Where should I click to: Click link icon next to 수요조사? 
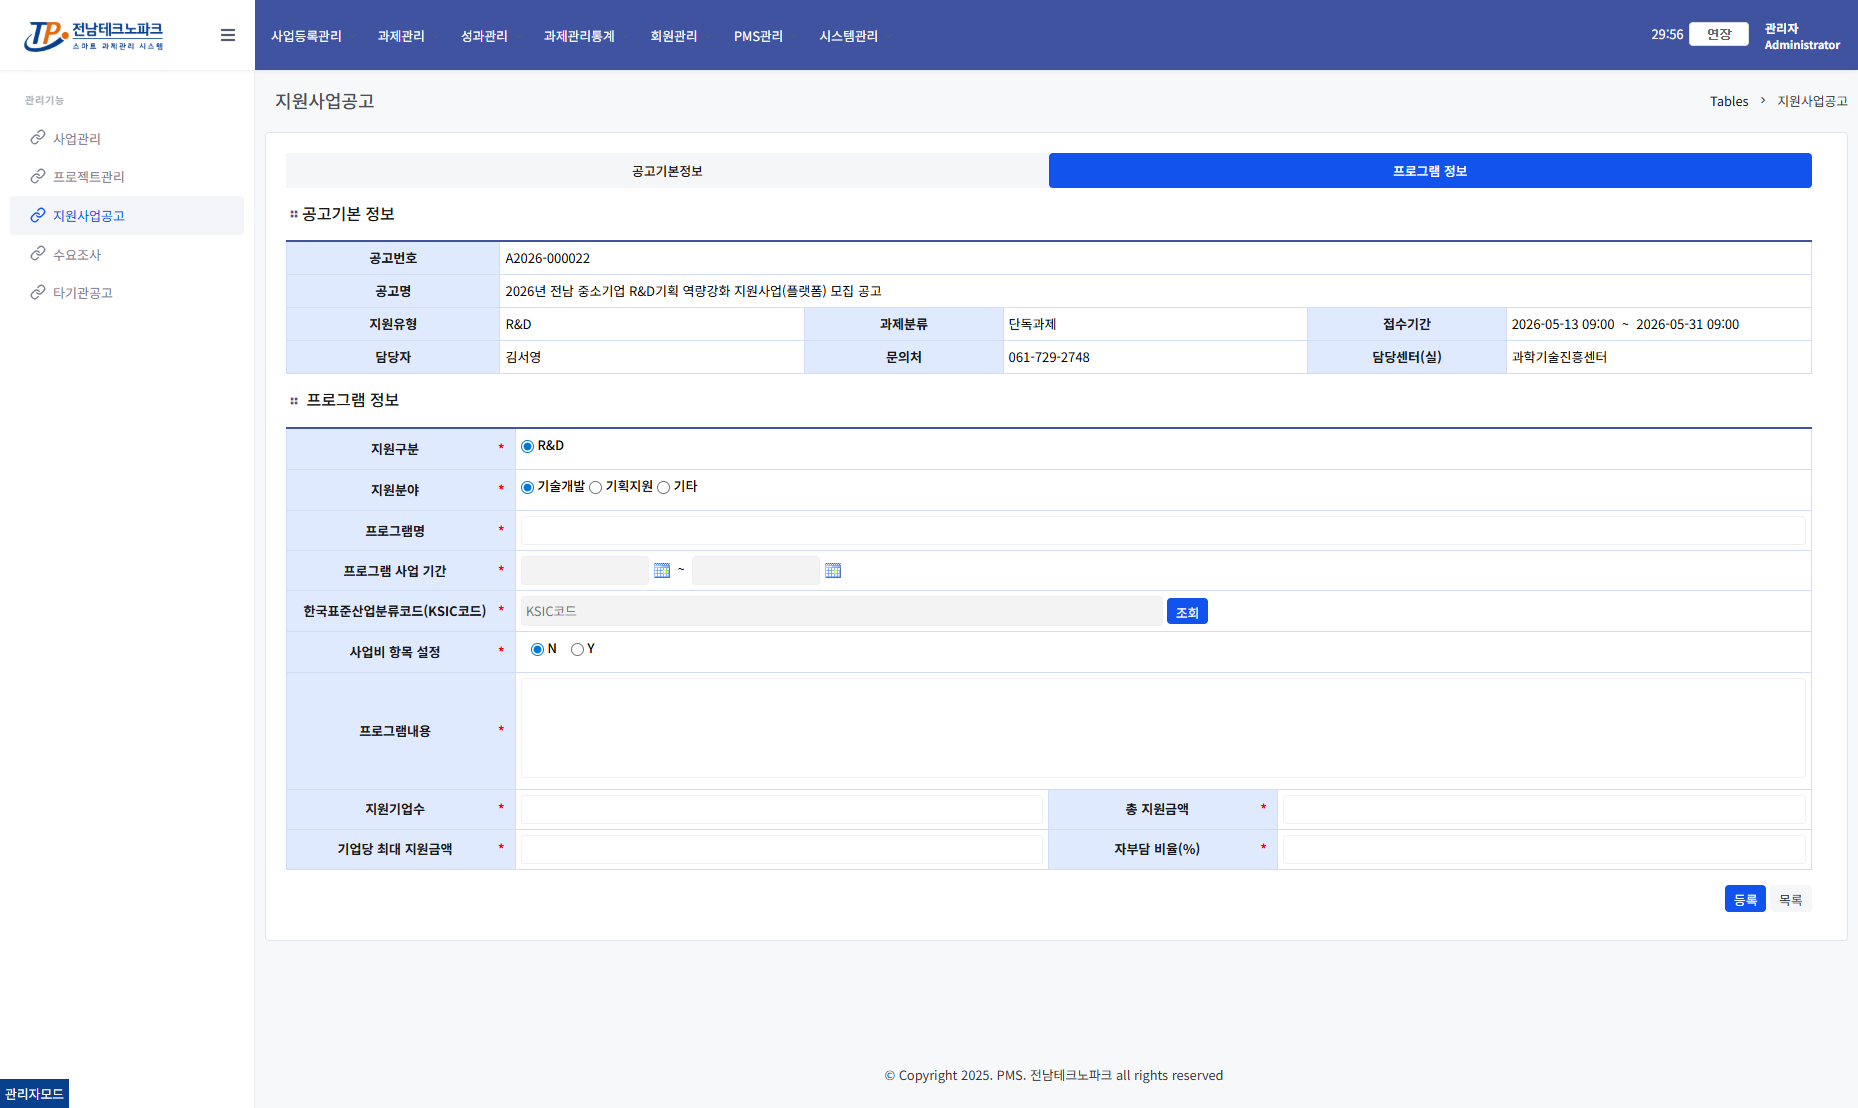[38, 253]
